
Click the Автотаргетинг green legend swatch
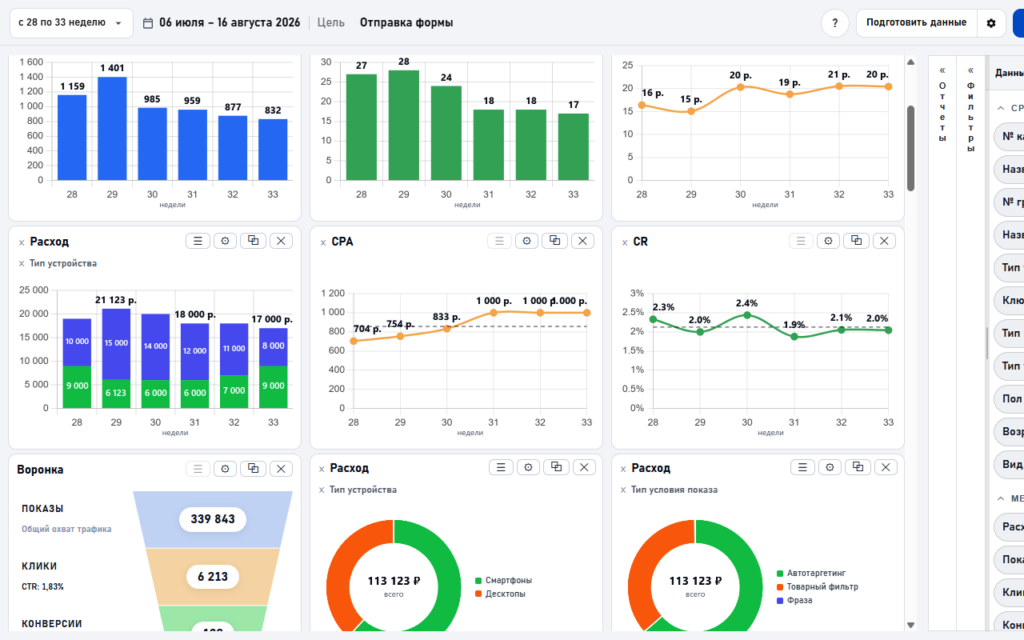(780, 573)
